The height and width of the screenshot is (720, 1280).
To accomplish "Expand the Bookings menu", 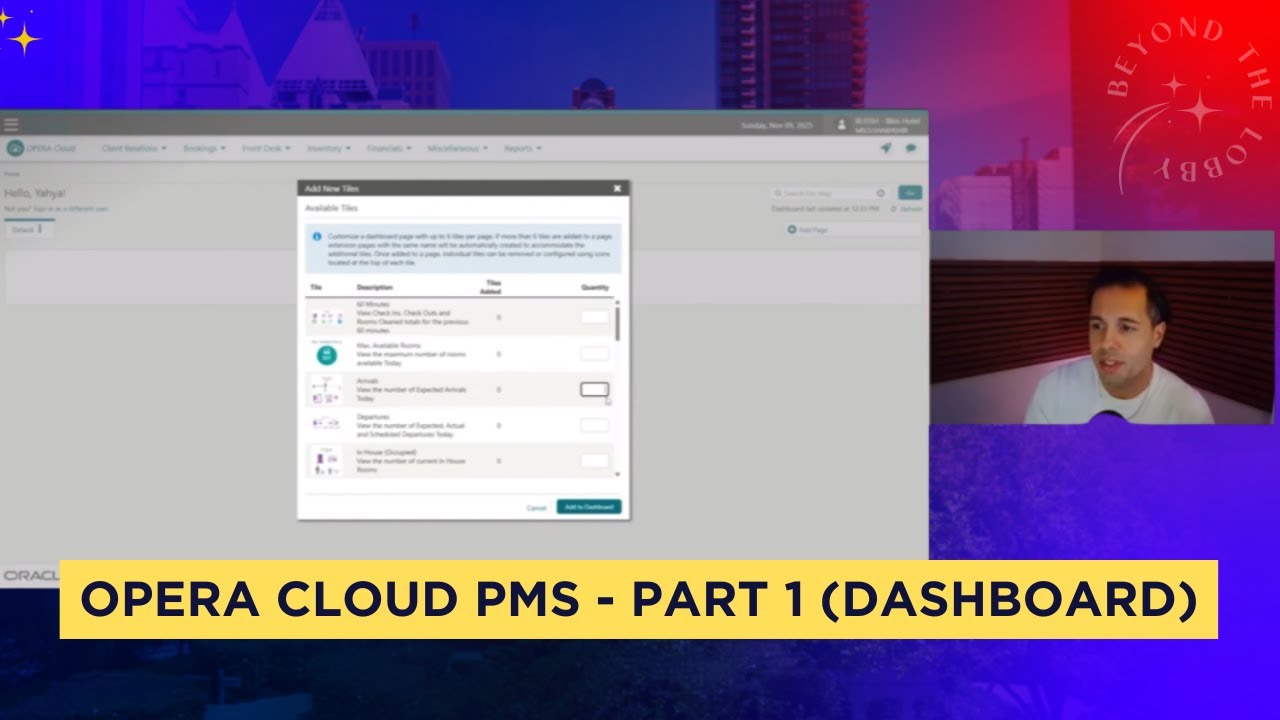I will pyautogui.click(x=204, y=148).
